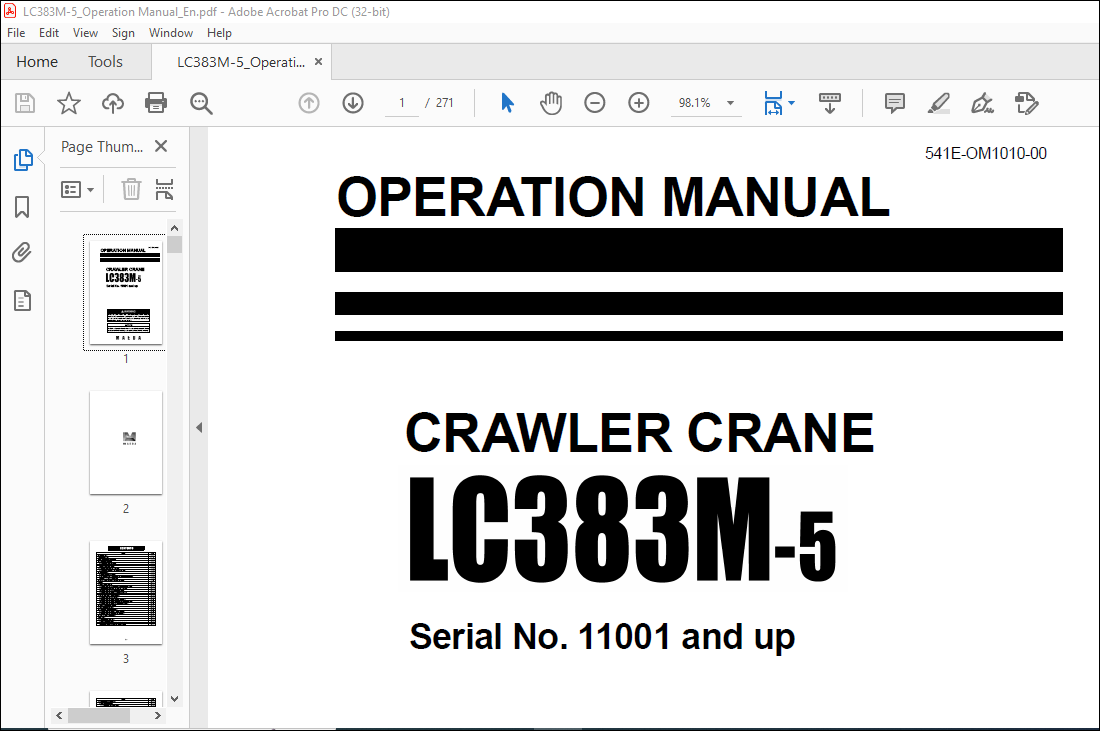Open Page Thumbnails sidebar icon
This screenshot has height=731, width=1100.
pyautogui.click(x=23, y=160)
